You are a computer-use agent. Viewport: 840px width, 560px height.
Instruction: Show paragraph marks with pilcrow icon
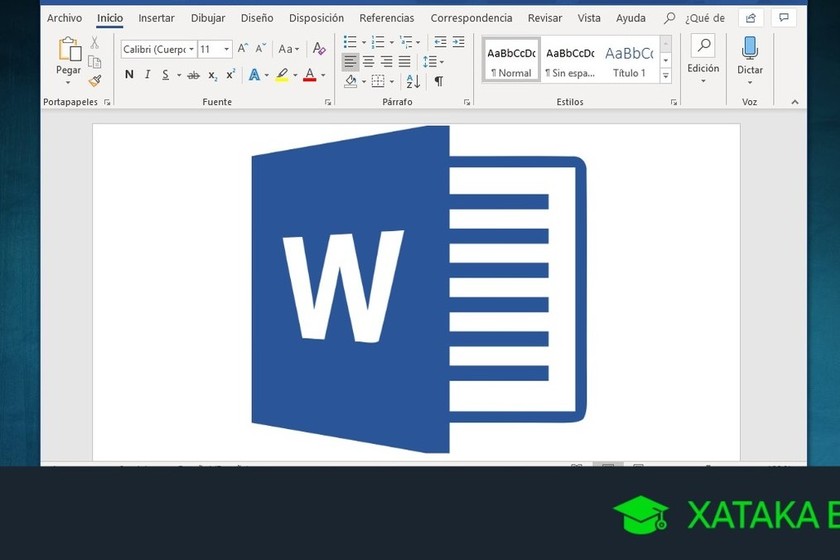(439, 81)
